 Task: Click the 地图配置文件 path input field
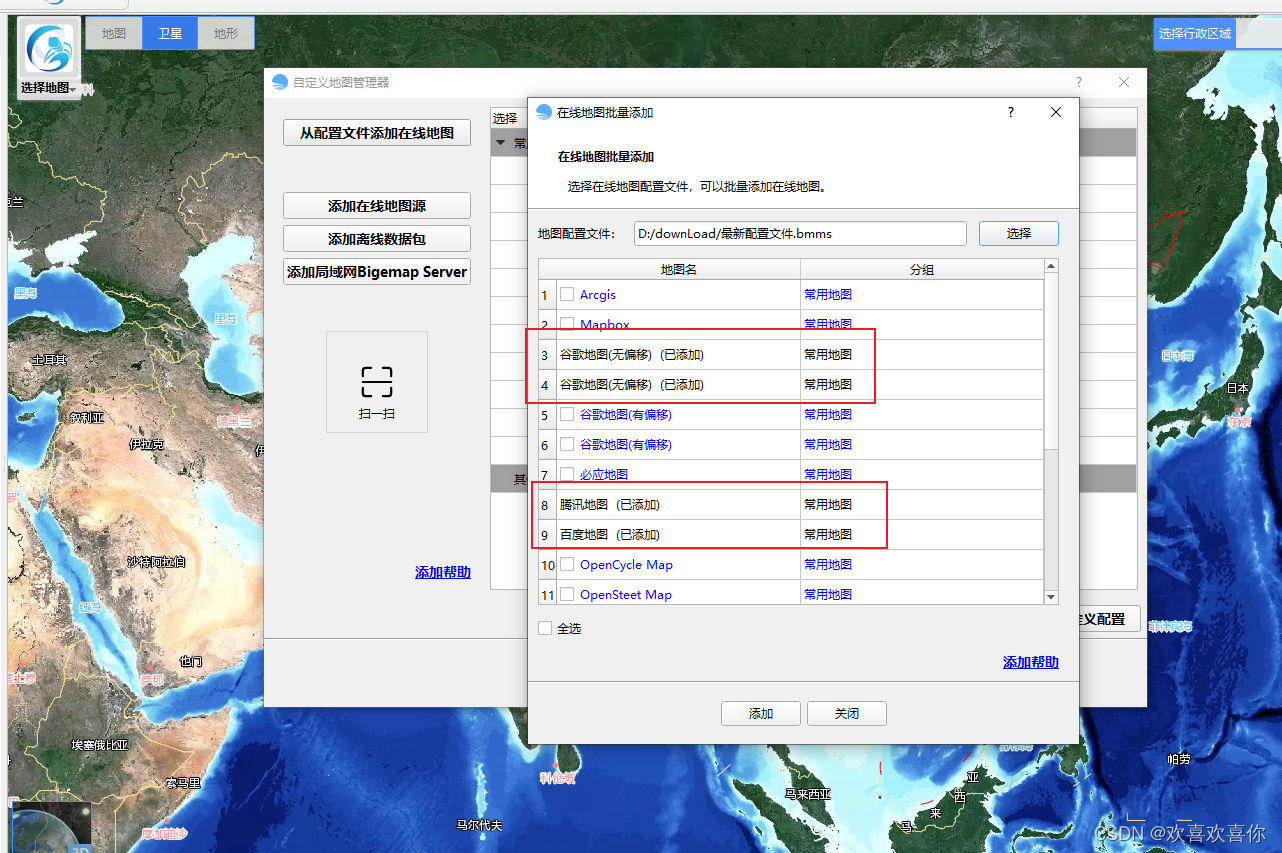[x=800, y=233]
